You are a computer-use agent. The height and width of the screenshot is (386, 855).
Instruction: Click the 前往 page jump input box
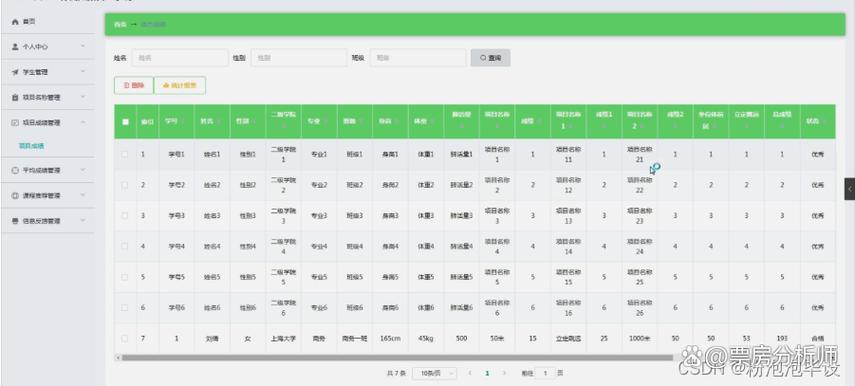coord(544,373)
